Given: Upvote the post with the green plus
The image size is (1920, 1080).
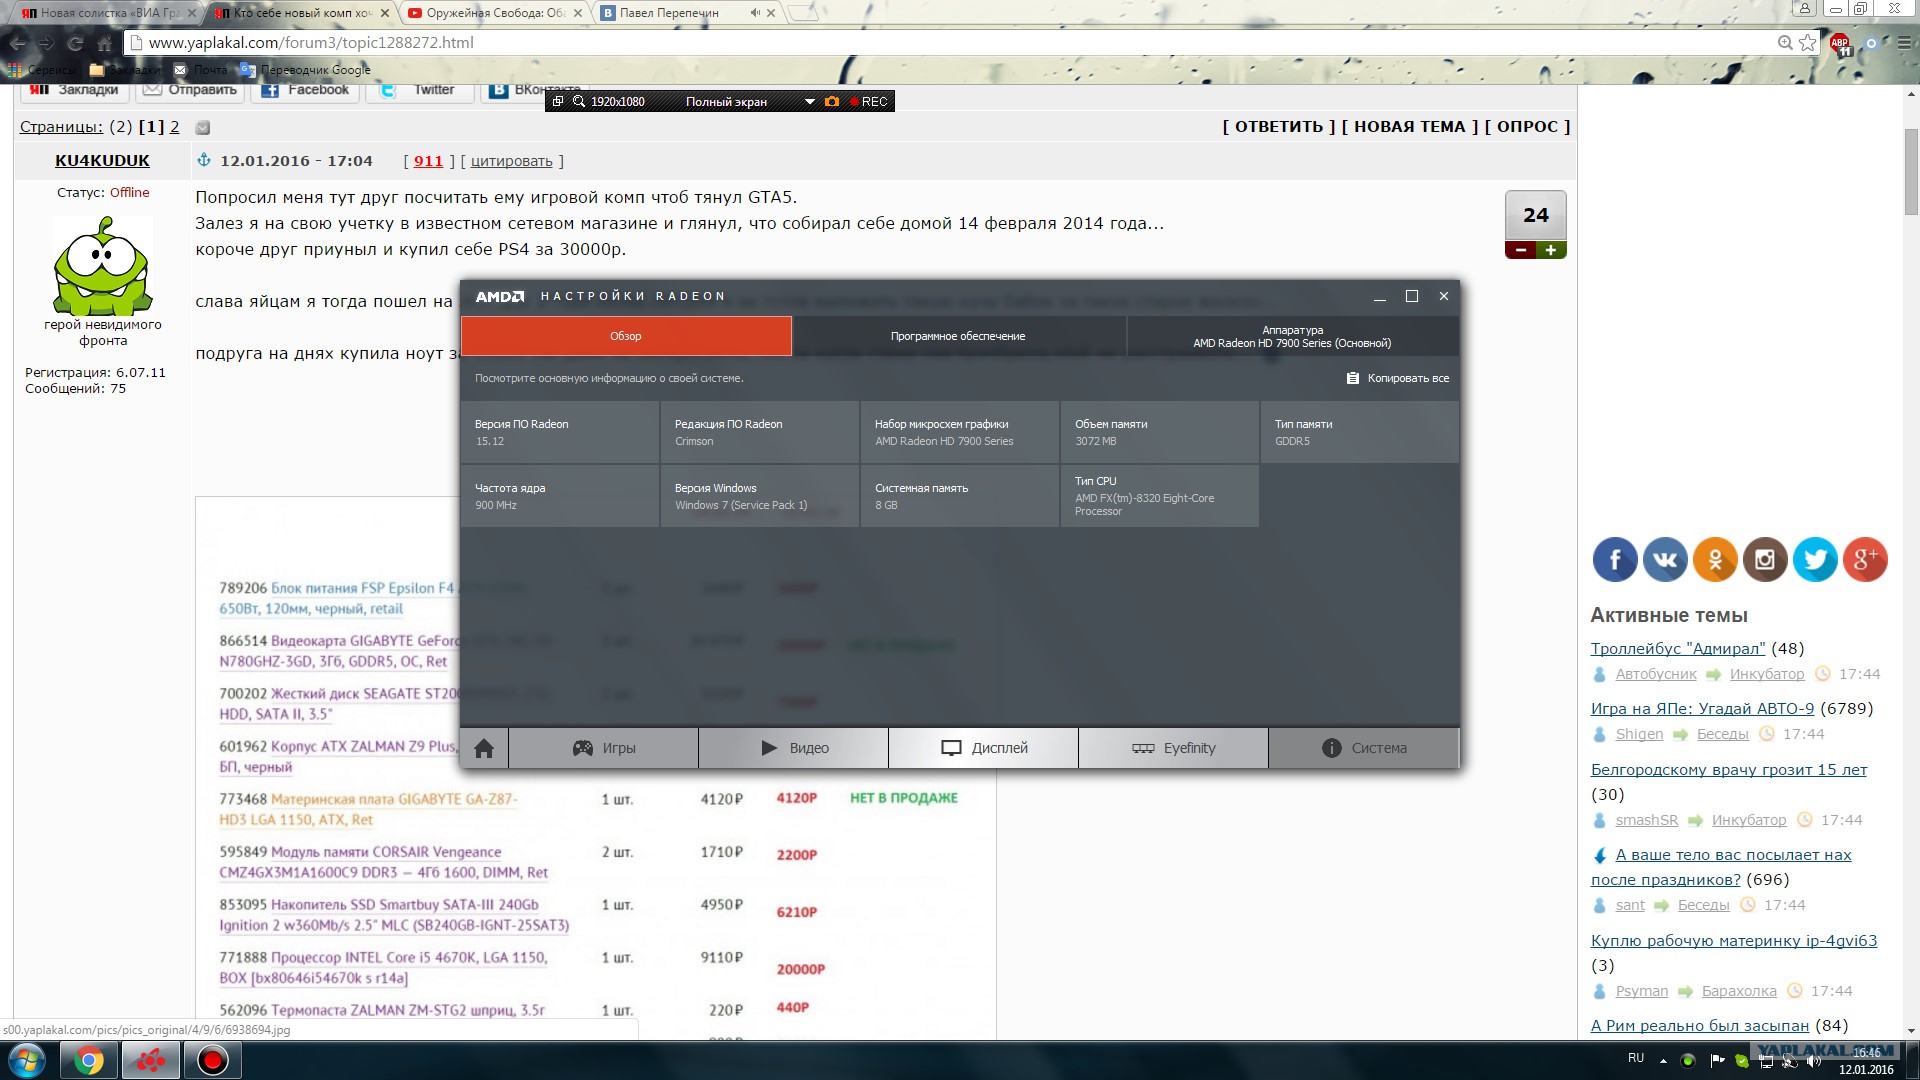Looking at the screenshot, I should pos(1551,250).
